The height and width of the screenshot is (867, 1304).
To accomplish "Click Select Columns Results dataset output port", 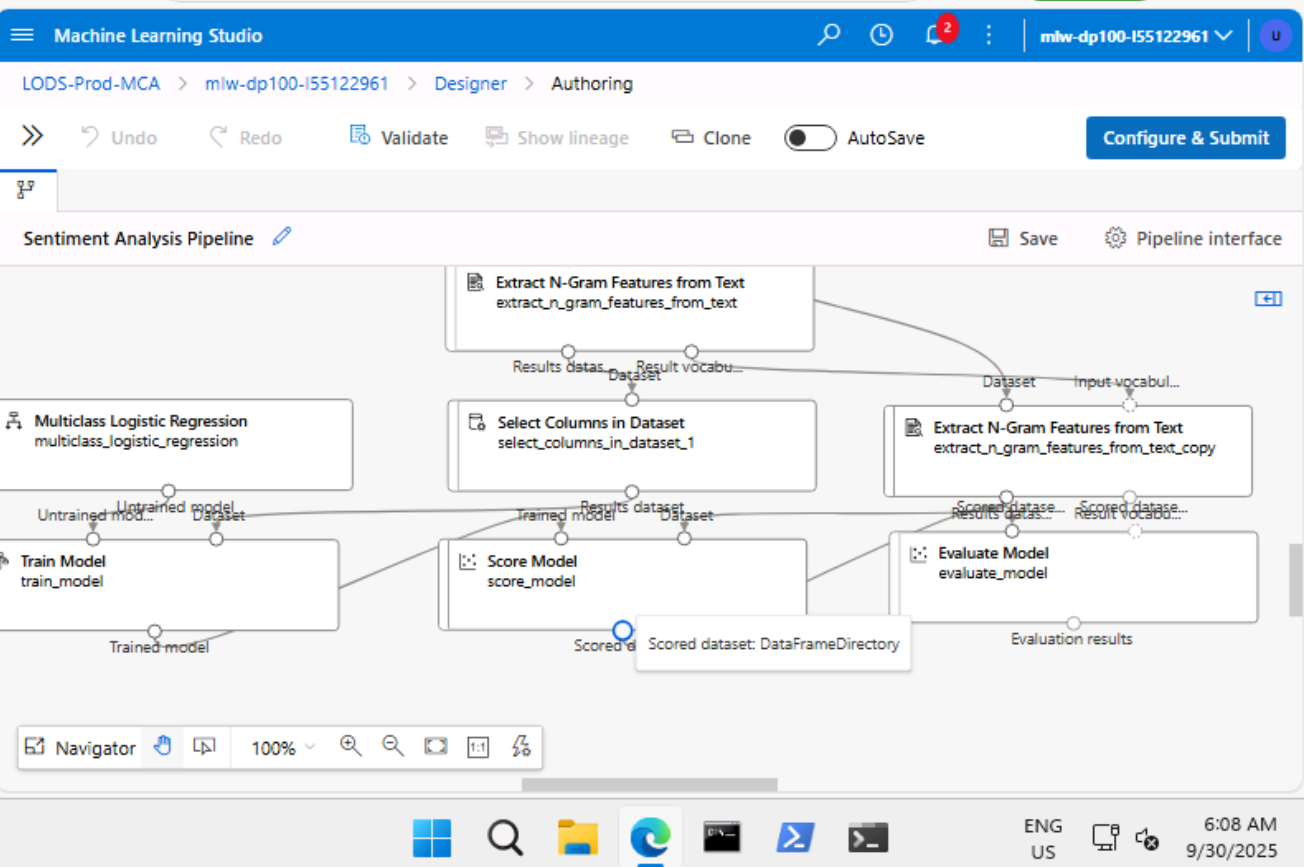I will click(632, 492).
